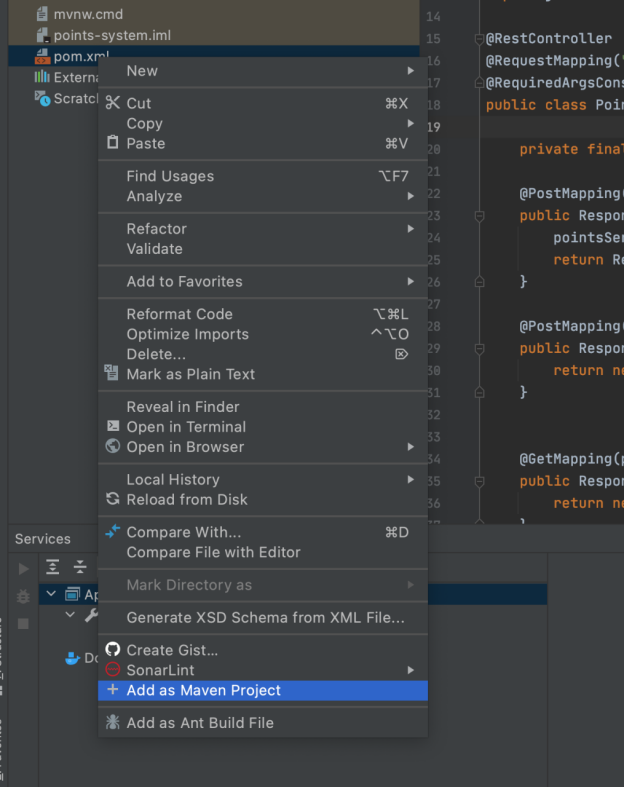Expand the Copy submenu arrow
The image size is (624, 788).
[410, 123]
